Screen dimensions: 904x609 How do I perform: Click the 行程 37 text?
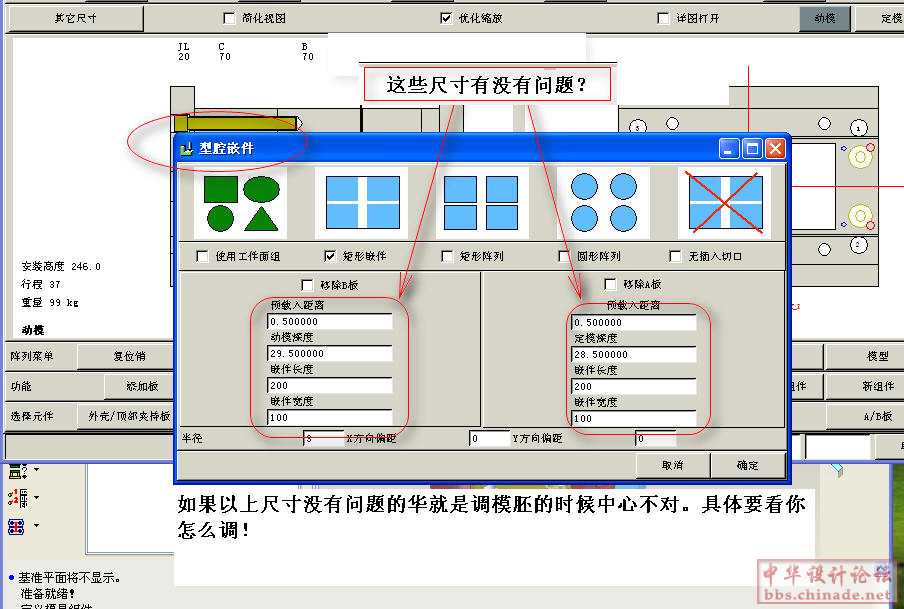tap(41, 284)
